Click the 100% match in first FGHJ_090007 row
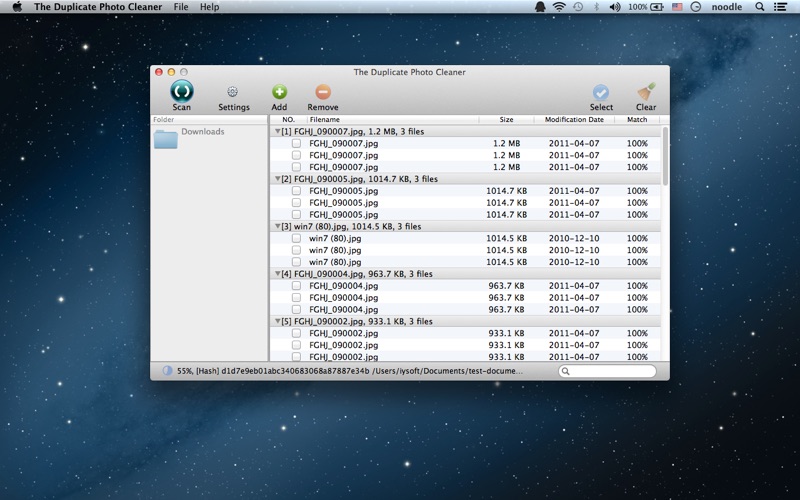 [637, 143]
